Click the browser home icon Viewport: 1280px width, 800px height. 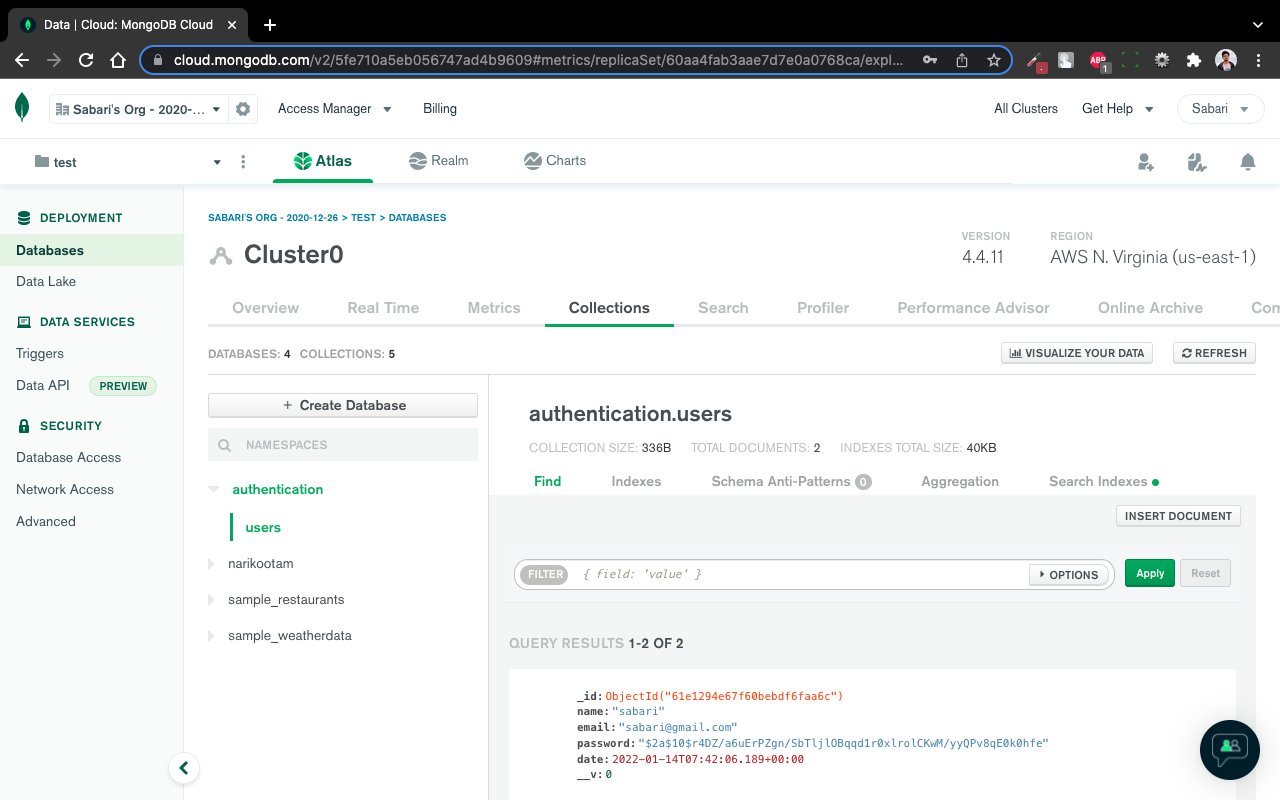[118, 60]
